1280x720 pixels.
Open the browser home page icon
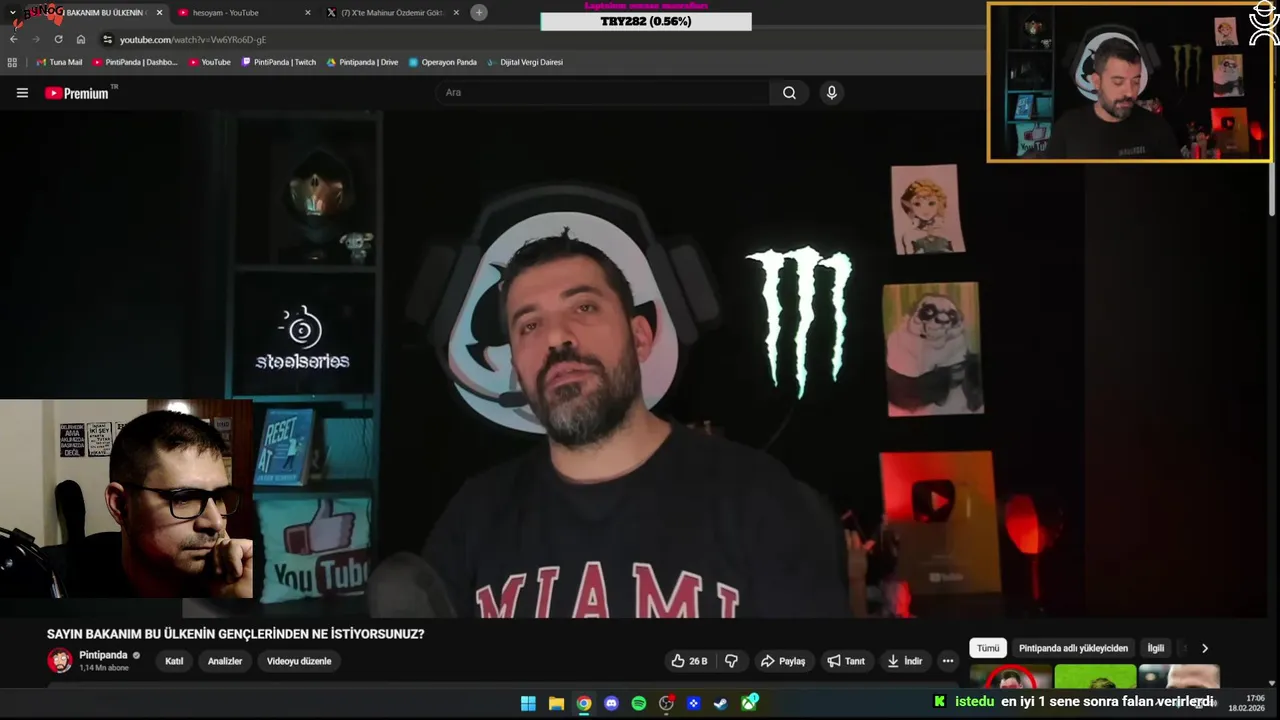click(x=81, y=39)
